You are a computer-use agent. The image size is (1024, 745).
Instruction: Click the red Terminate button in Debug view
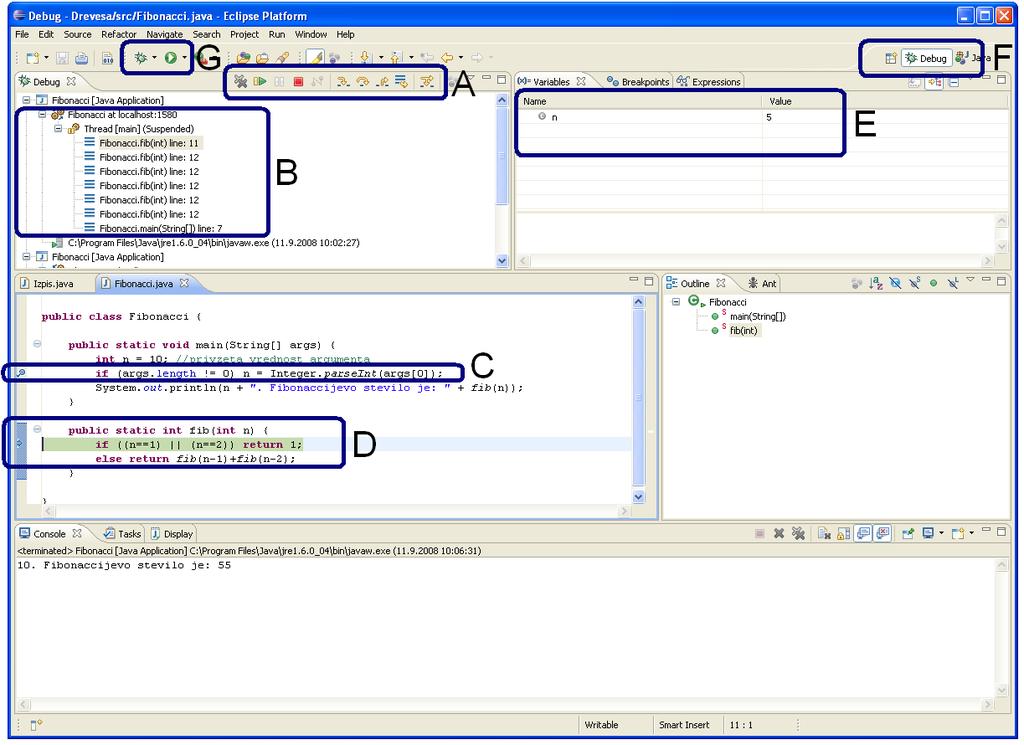click(x=298, y=82)
